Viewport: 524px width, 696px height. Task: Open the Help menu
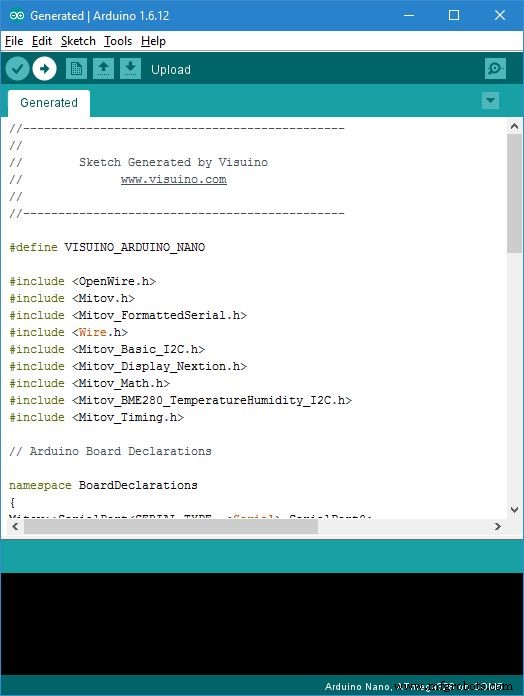[153, 41]
